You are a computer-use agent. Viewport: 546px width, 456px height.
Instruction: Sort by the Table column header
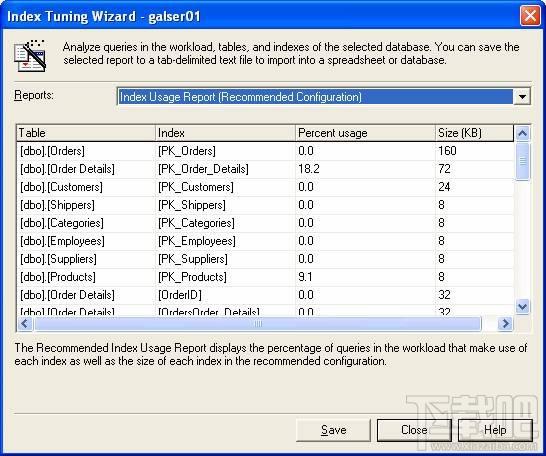pyautogui.click(x=86, y=133)
